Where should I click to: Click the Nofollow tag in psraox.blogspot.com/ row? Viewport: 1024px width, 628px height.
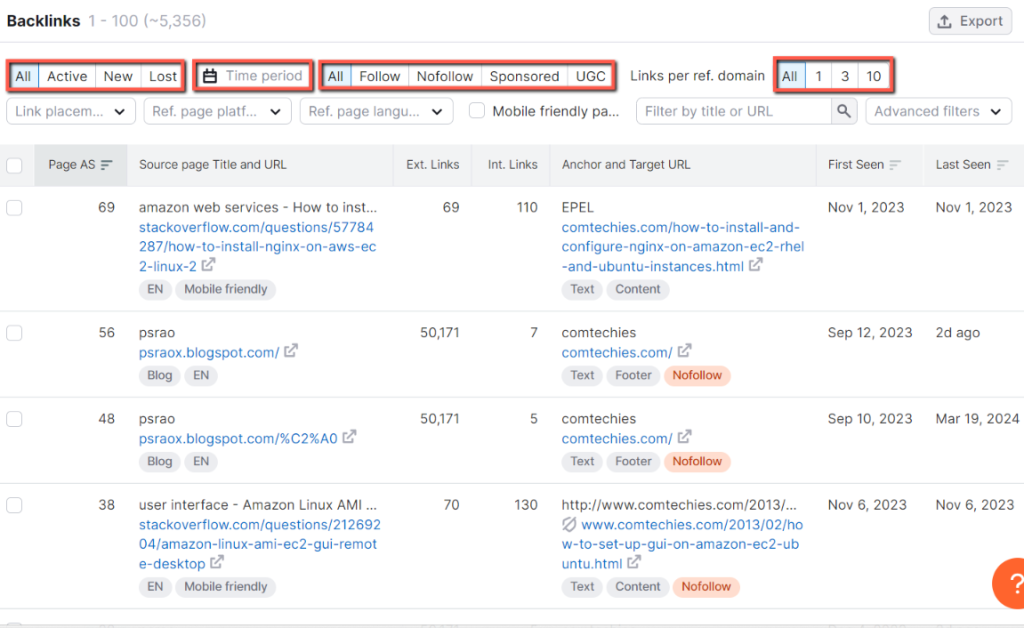click(x=697, y=375)
